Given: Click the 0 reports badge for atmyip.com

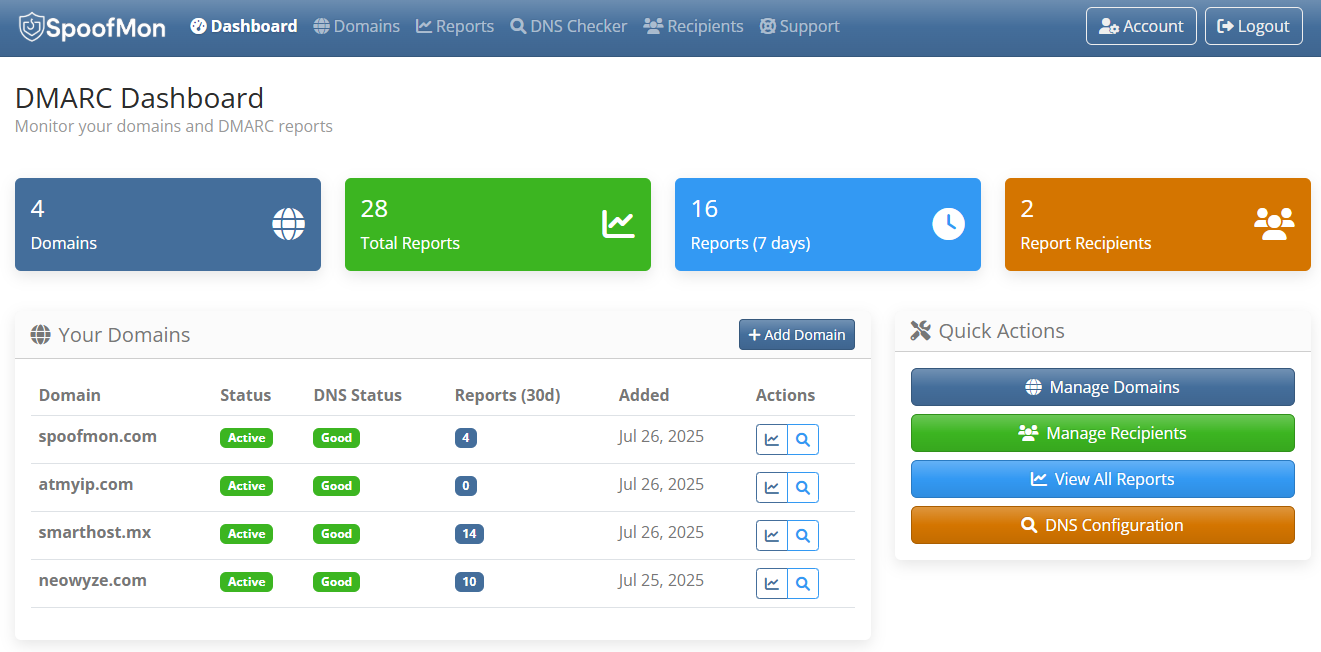Looking at the screenshot, I should (x=466, y=486).
